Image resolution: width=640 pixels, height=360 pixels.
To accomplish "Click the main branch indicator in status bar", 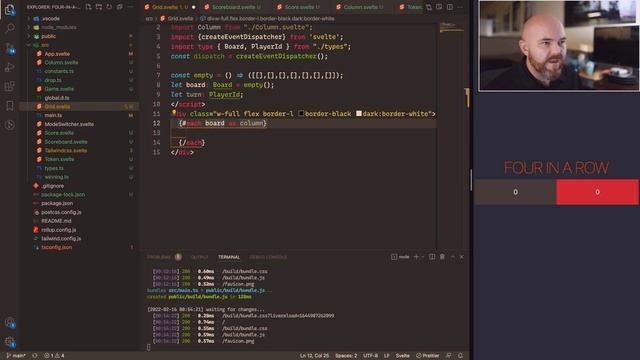I will 16,356.
